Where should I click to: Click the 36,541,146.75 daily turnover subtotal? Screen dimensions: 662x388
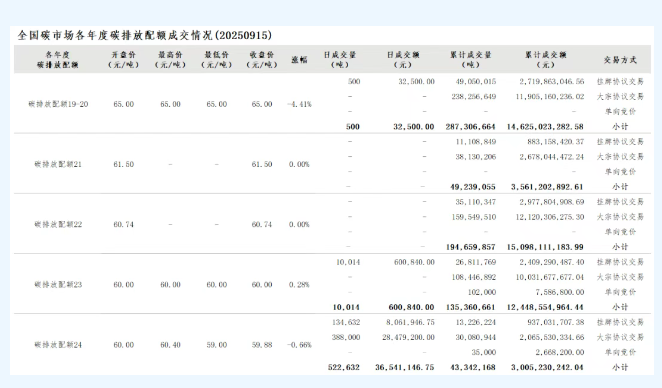pos(404,367)
